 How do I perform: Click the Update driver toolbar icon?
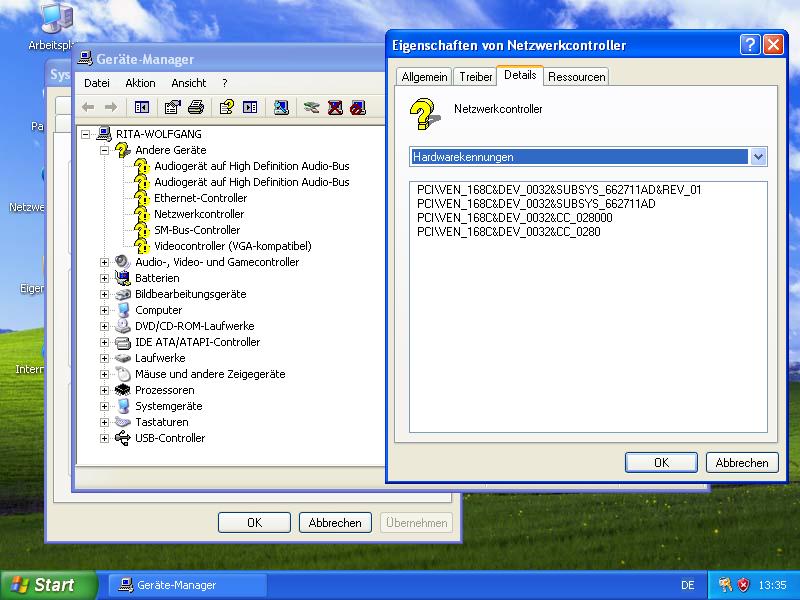(x=311, y=107)
